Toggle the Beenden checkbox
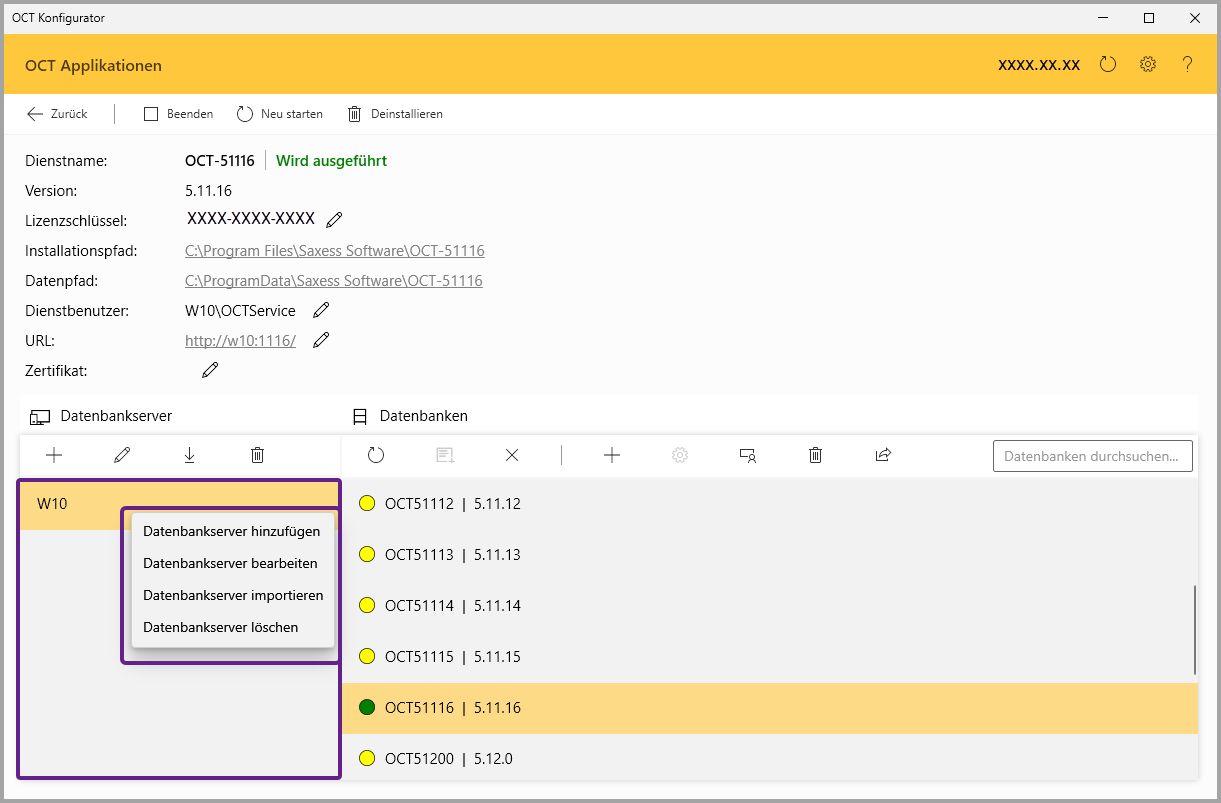Screen dimensions: 1221x803 (x=151, y=114)
